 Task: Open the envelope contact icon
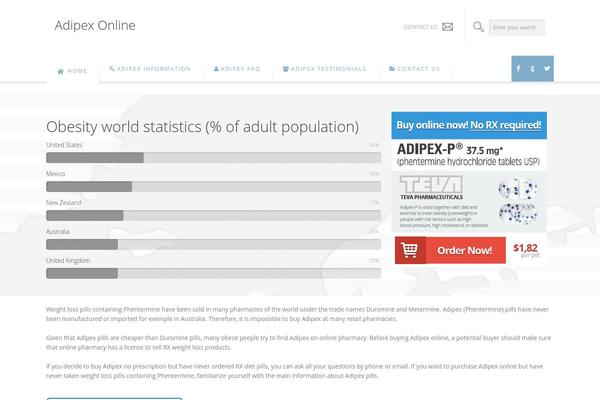click(448, 27)
